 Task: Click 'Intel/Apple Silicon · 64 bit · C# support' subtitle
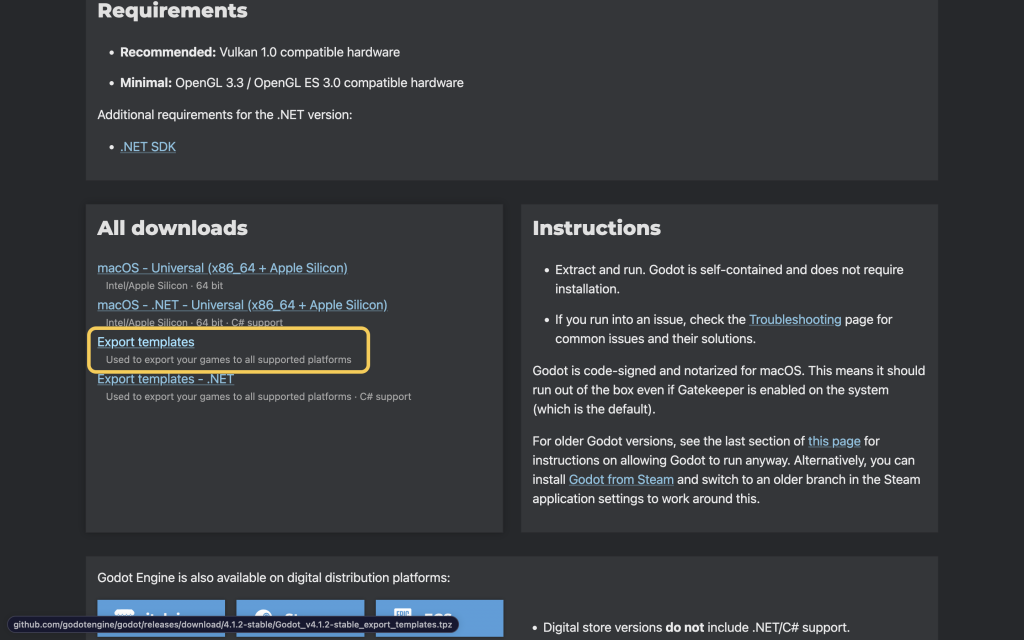coord(195,322)
